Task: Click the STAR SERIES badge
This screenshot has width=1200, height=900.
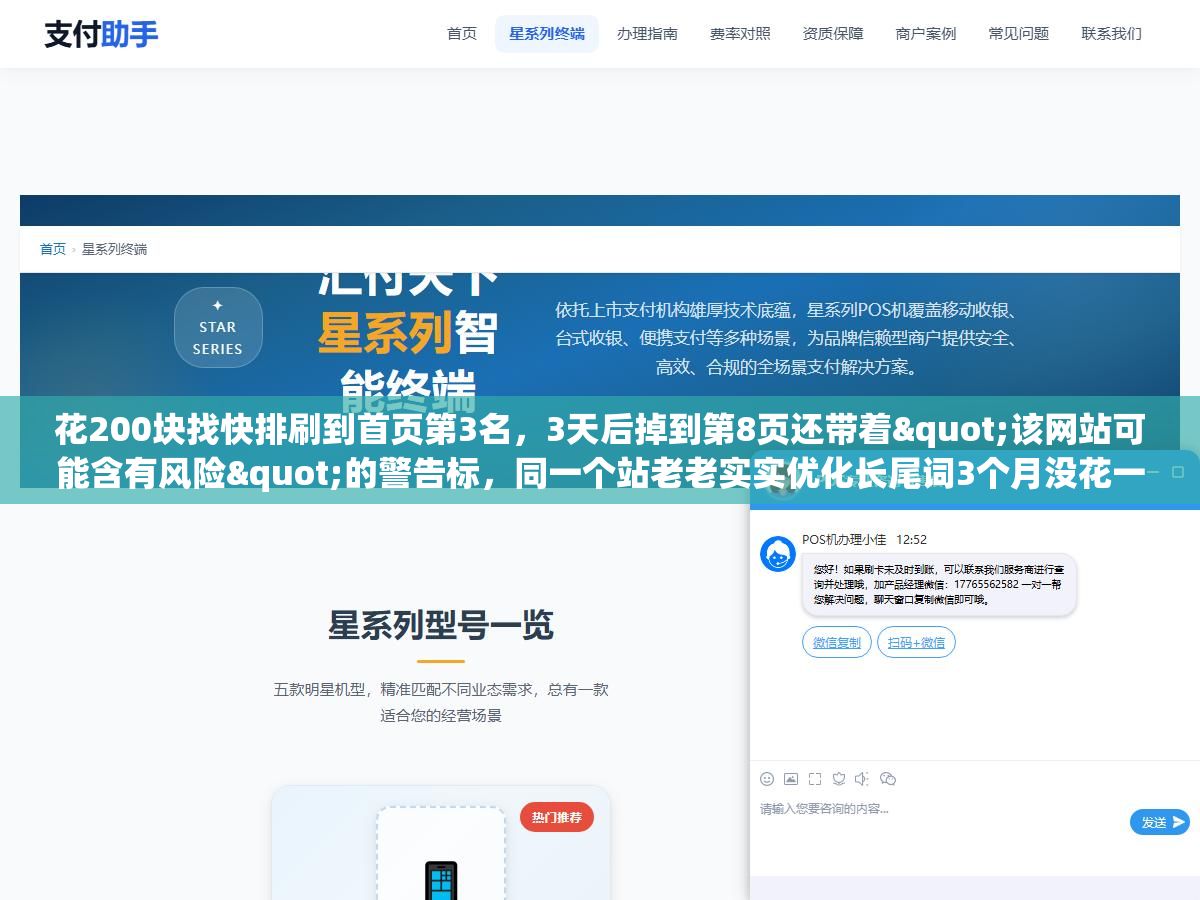Action: [218, 327]
